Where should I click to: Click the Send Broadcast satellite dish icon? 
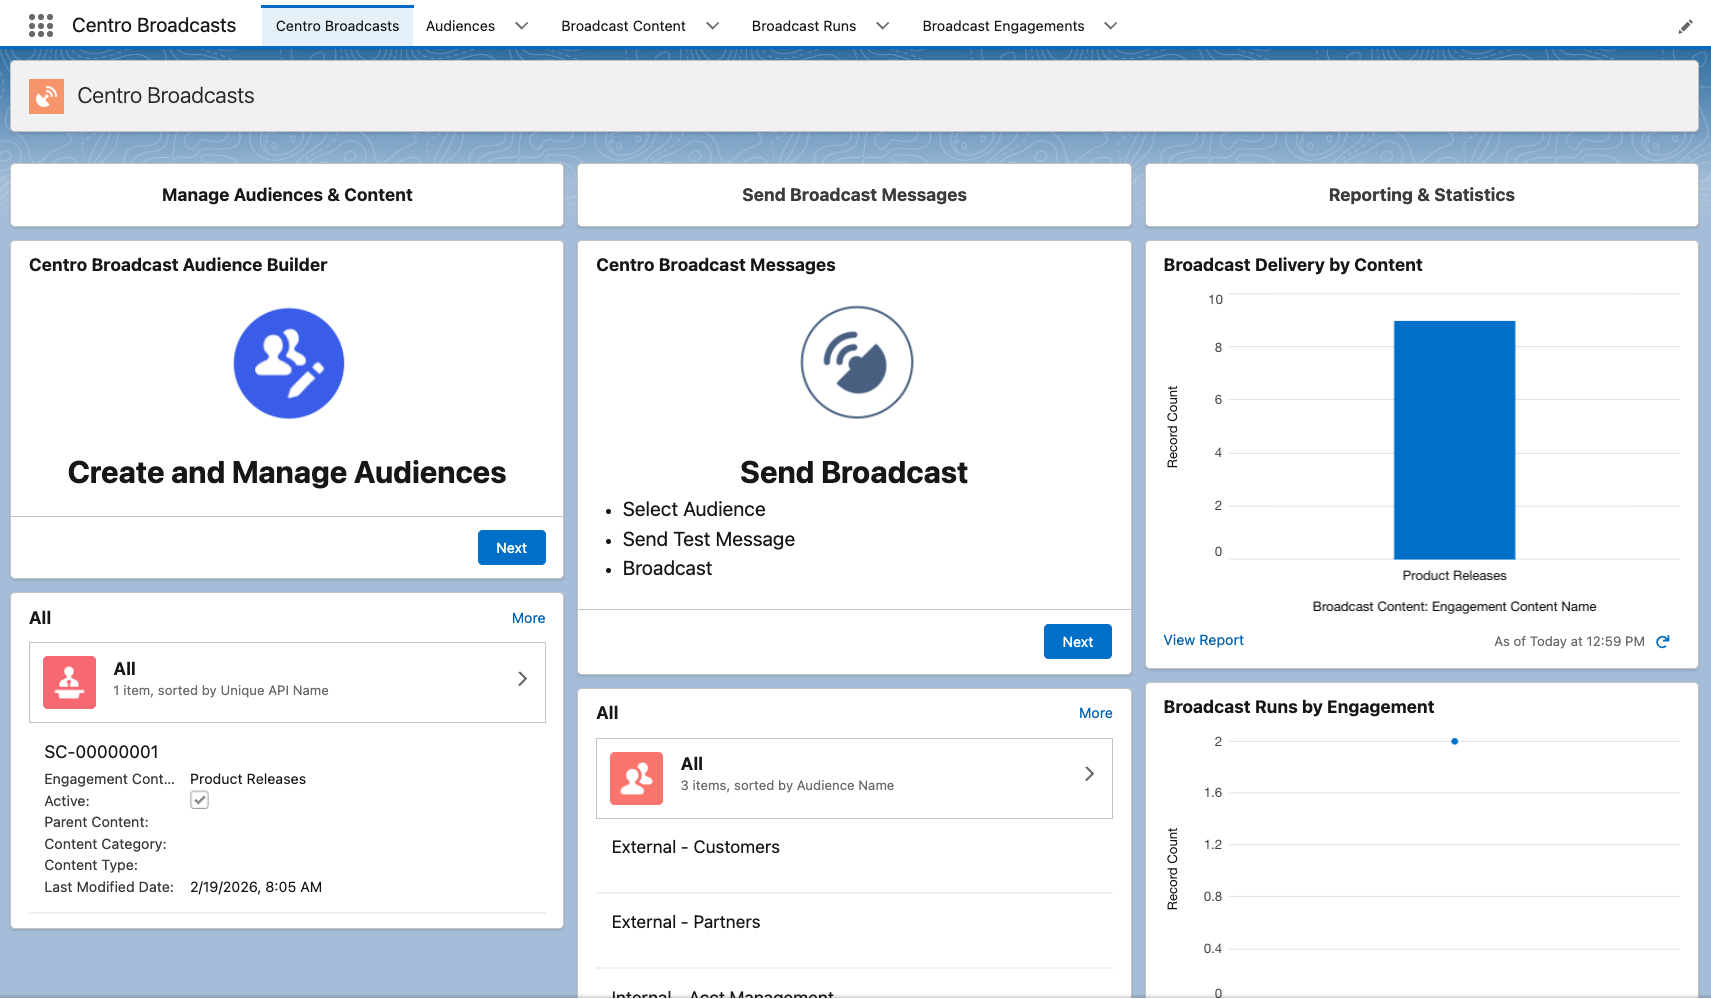point(856,362)
